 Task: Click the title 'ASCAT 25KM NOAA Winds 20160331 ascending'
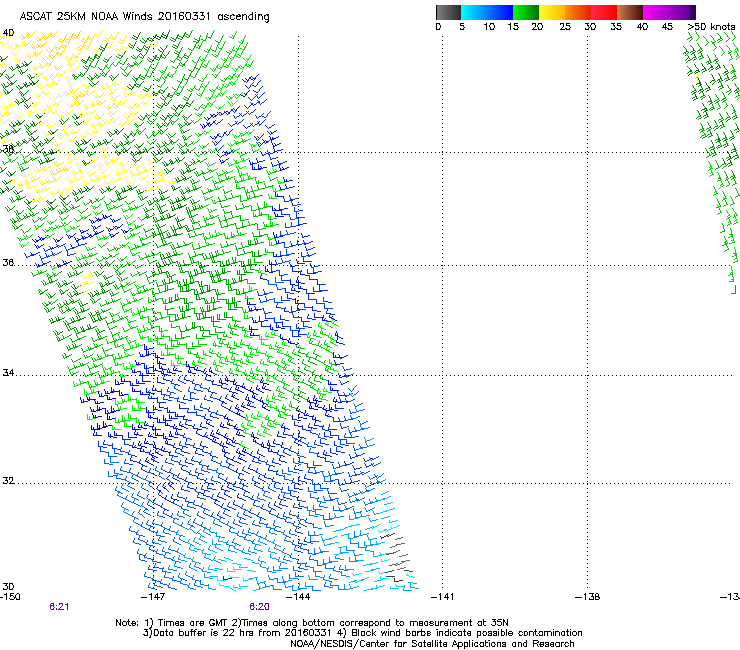click(144, 17)
